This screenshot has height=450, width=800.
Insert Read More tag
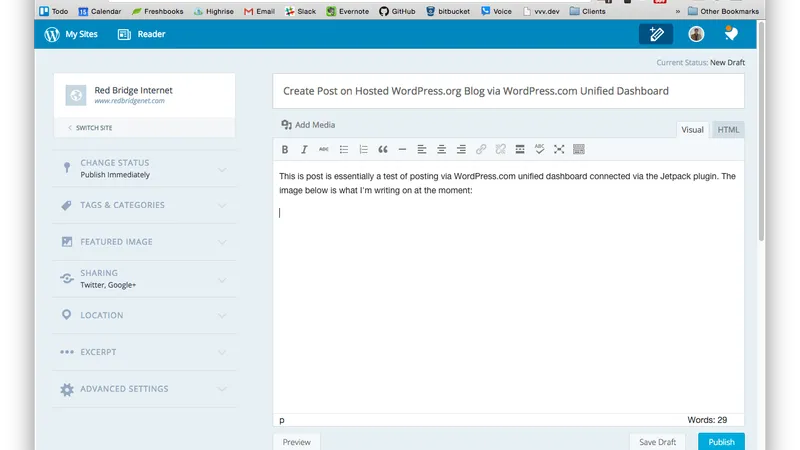tap(520, 149)
